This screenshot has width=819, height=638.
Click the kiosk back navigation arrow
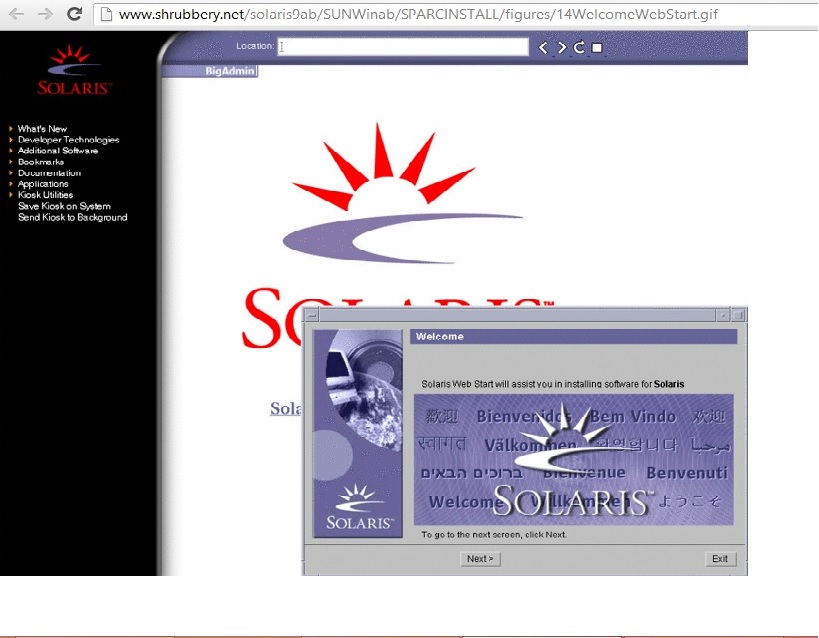[x=544, y=45]
